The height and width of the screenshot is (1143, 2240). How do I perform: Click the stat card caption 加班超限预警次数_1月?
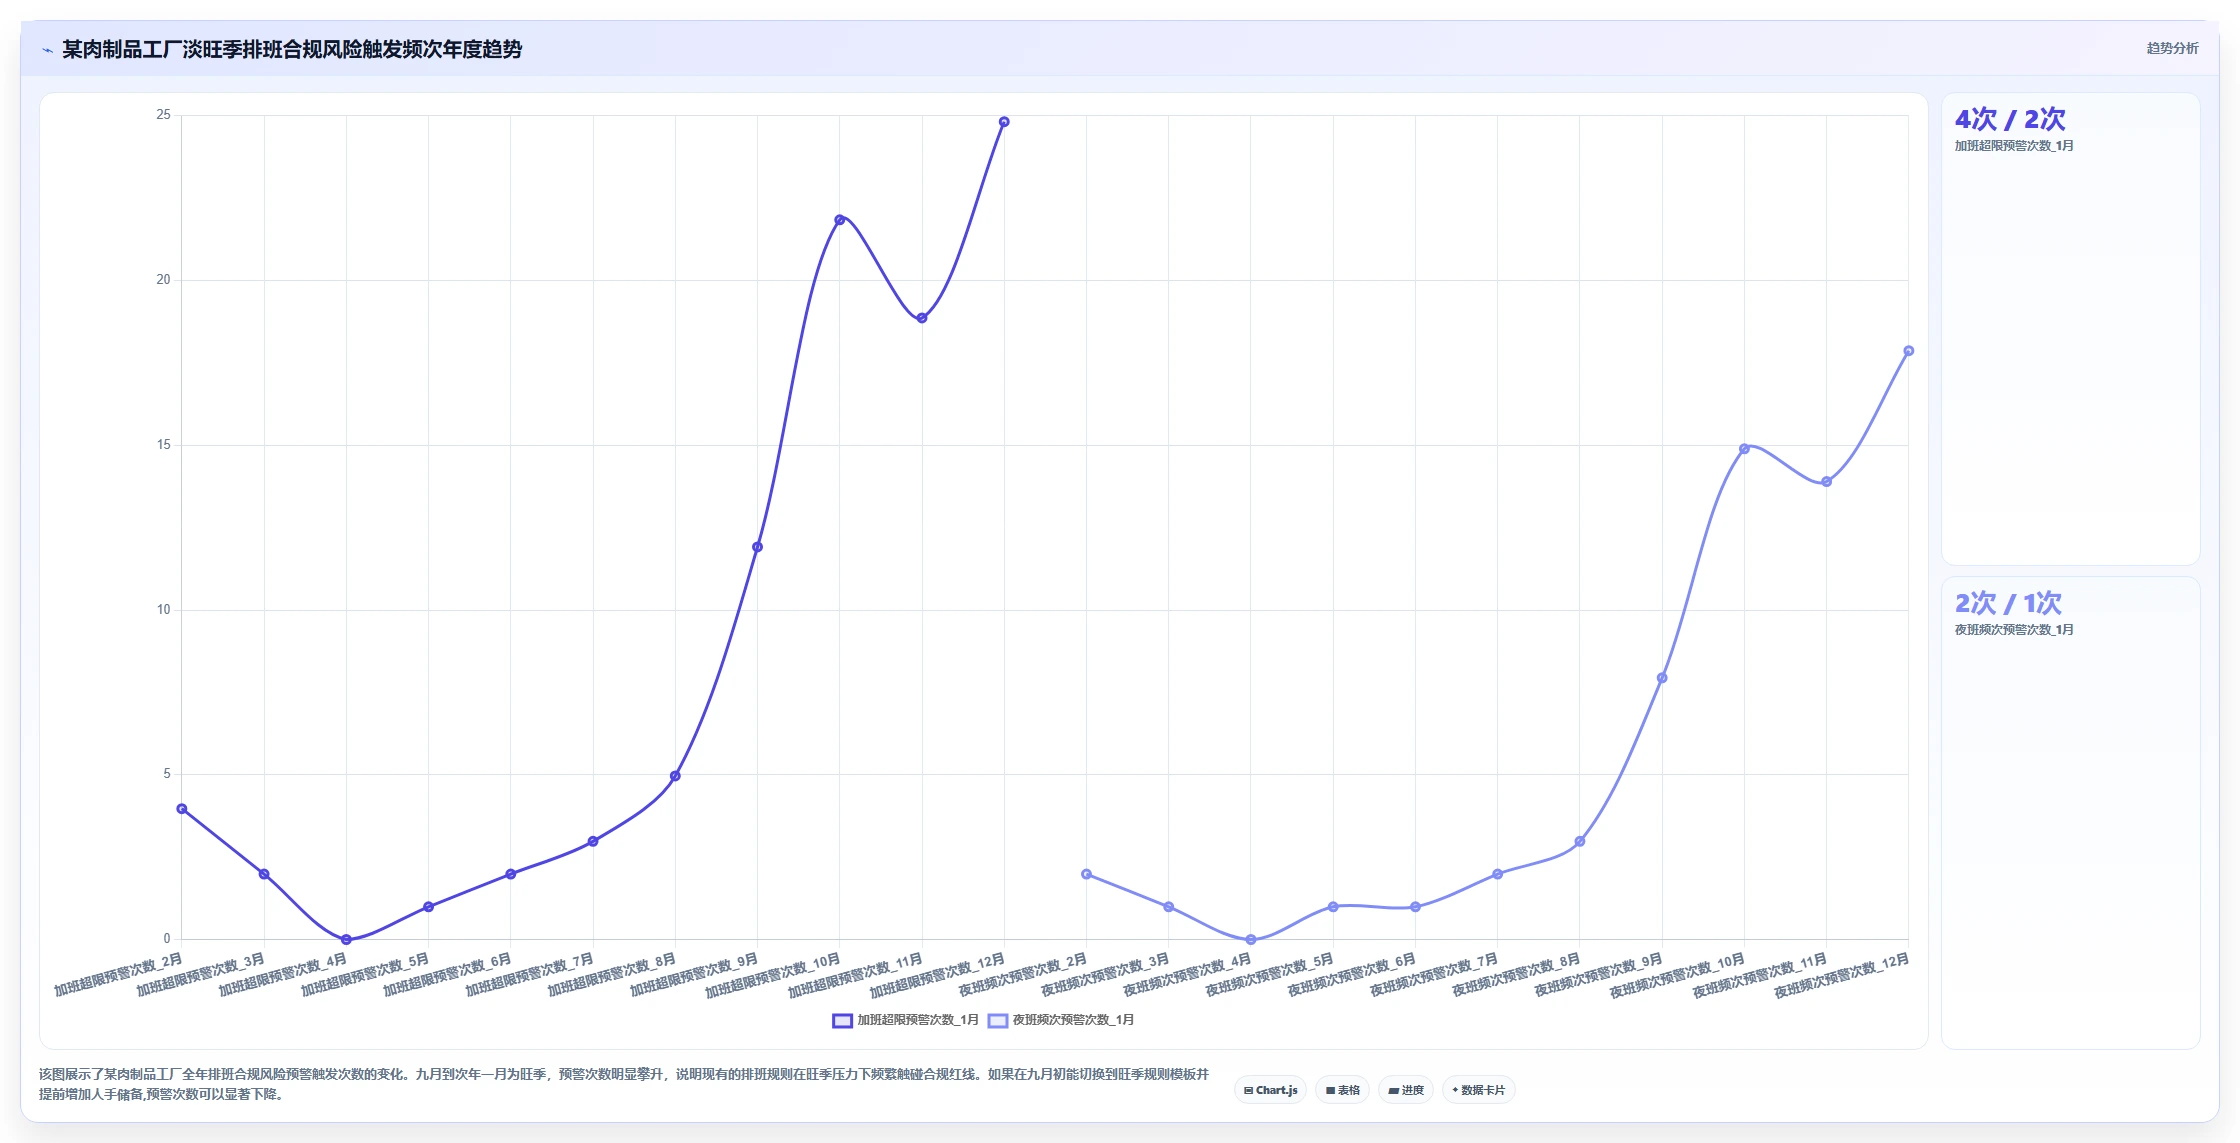pyautogui.click(x=2014, y=146)
